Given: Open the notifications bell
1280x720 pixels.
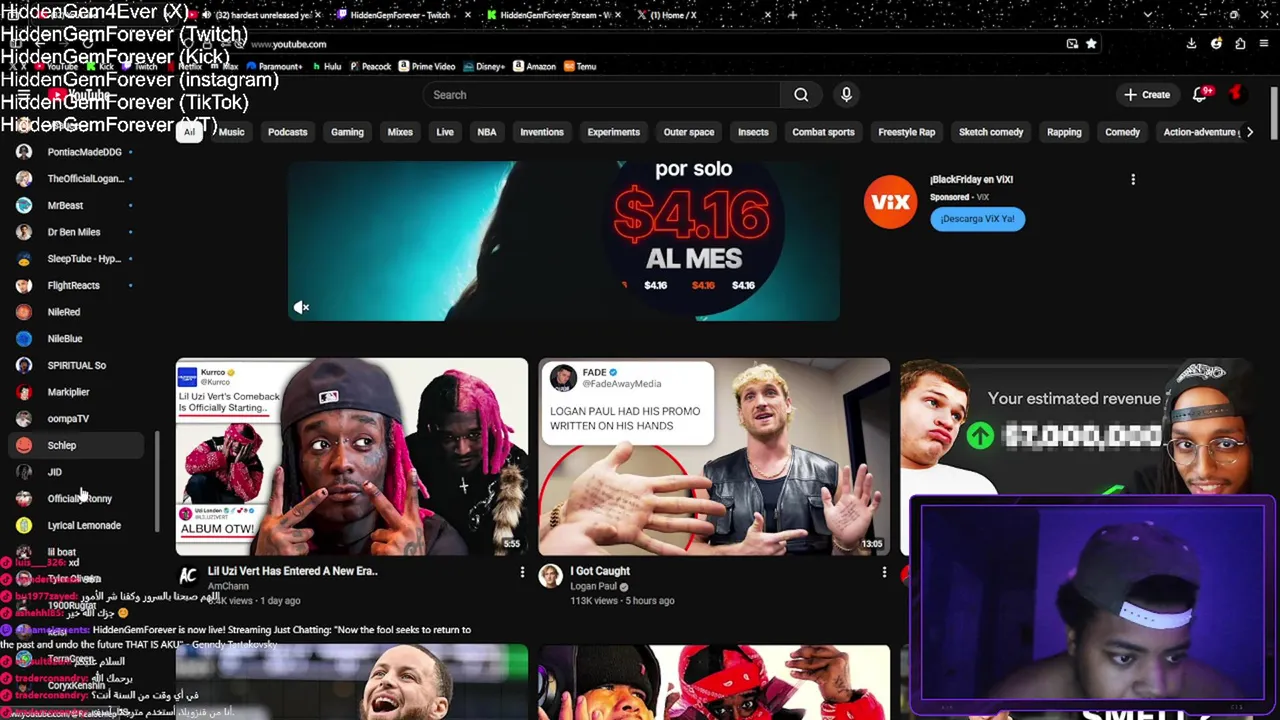Looking at the screenshot, I should coord(1200,94).
